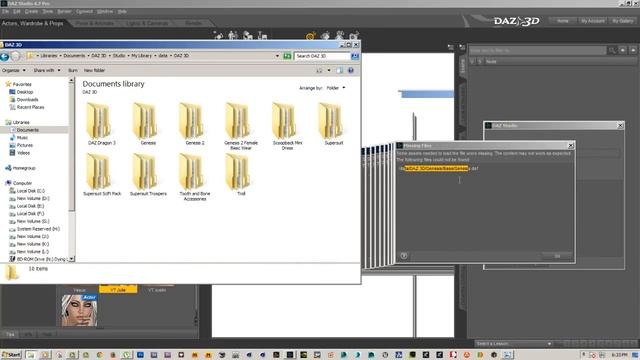Click the Libraries node in navigation pane
The width and height of the screenshot is (640, 360).
tap(21, 122)
